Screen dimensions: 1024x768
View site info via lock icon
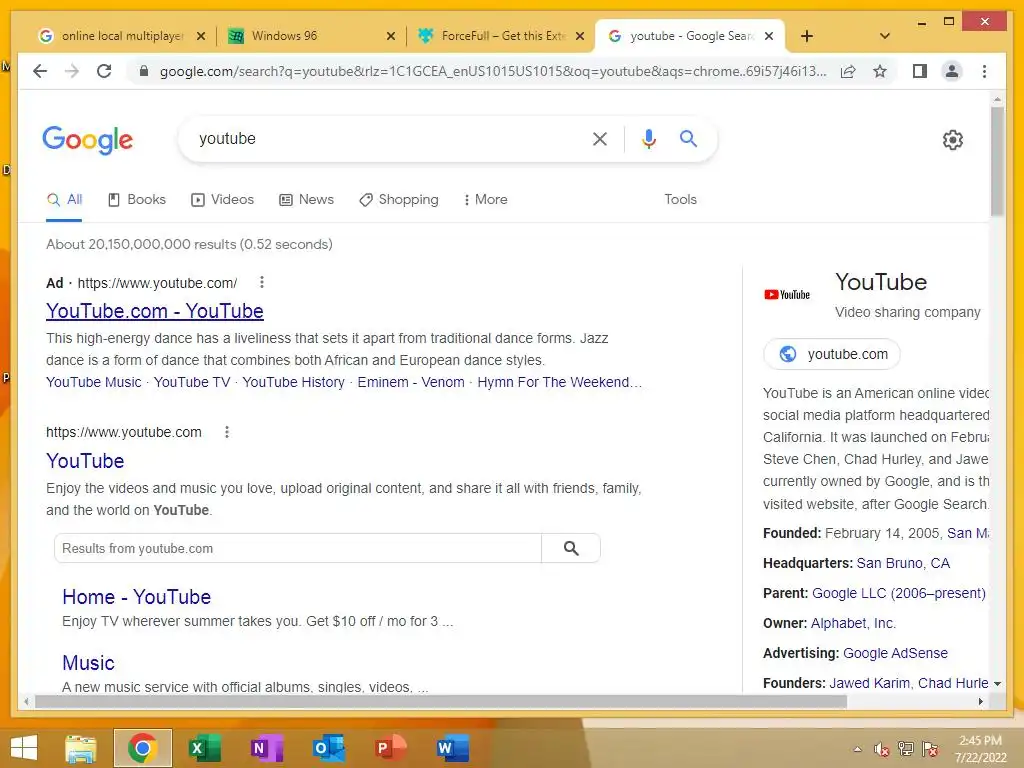coord(144,71)
